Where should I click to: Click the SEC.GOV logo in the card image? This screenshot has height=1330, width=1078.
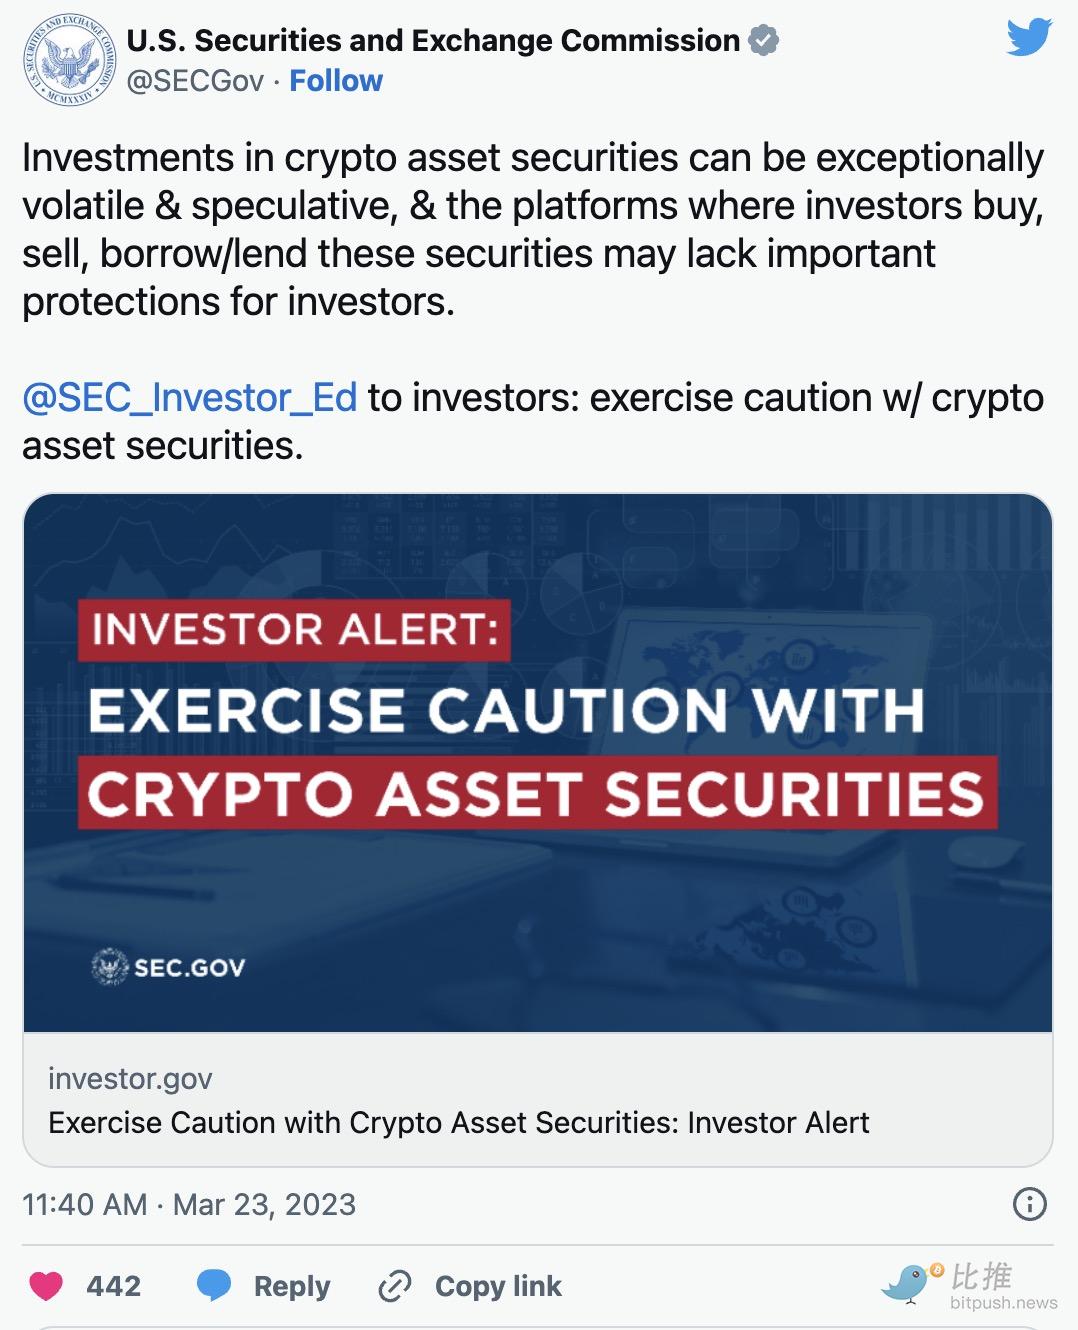168,967
